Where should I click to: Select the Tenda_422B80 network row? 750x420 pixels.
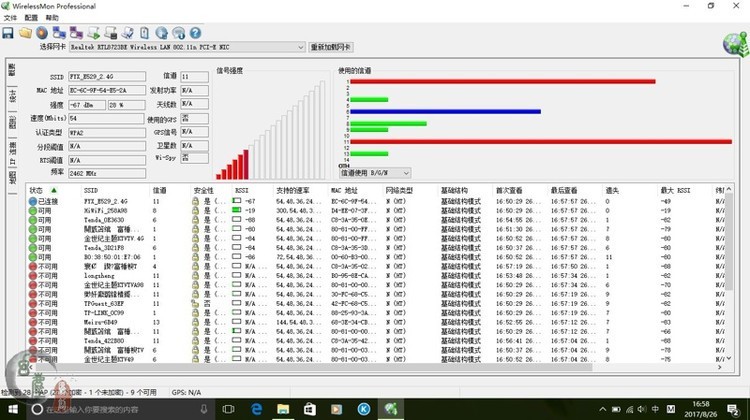click(376, 341)
